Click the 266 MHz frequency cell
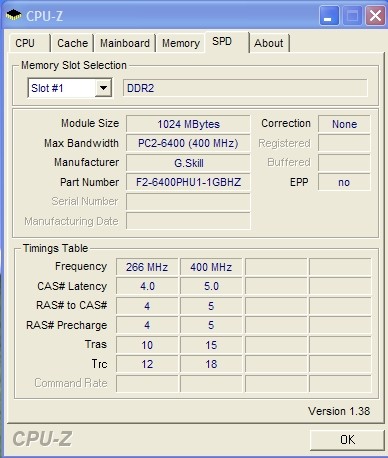 (147, 267)
